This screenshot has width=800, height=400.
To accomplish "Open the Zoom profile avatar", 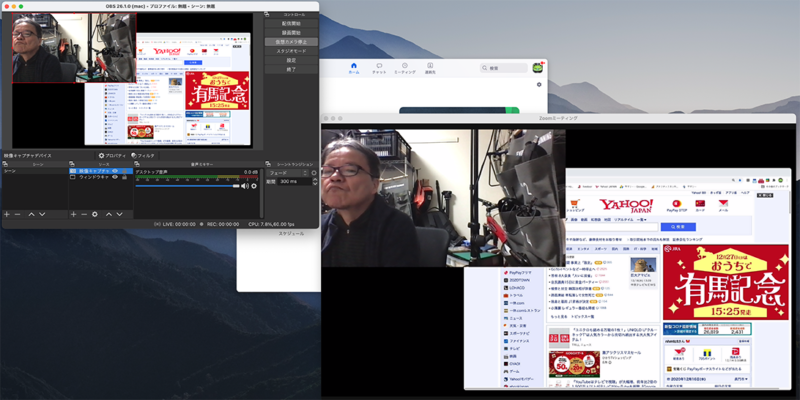I will [x=537, y=67].
